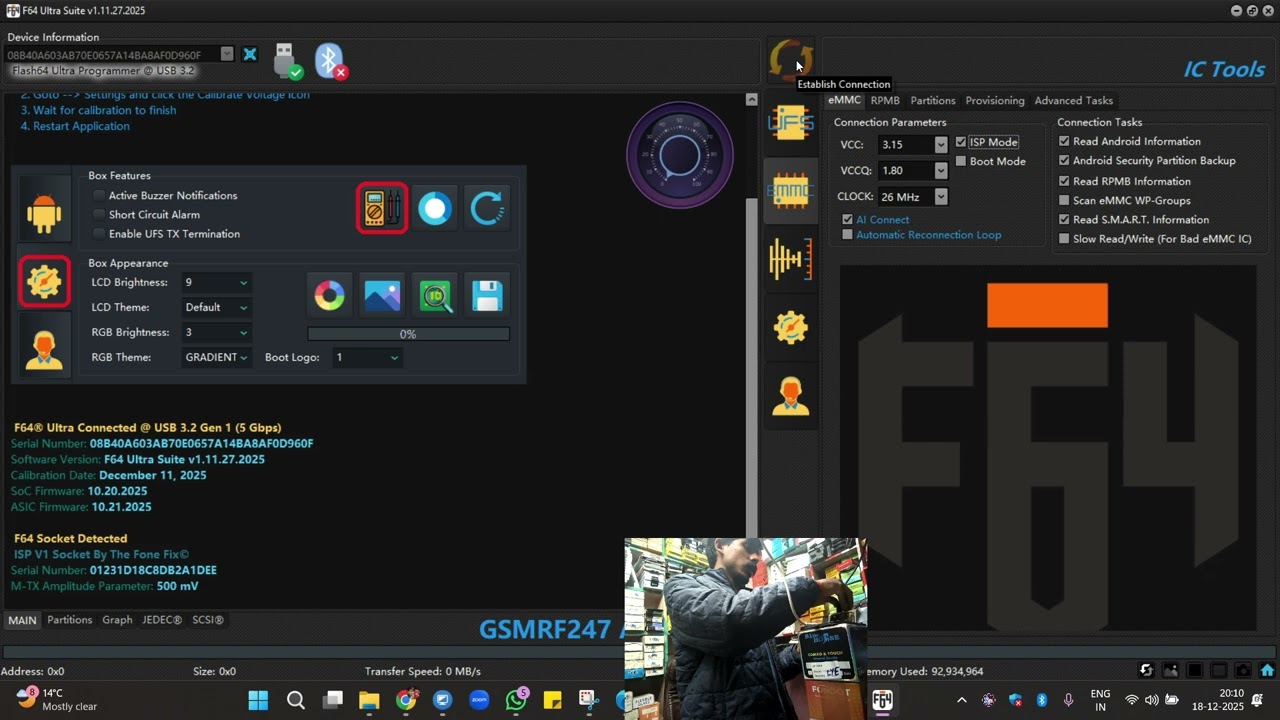Click the 0% progress bar in Box Appearance

[408, 334]
